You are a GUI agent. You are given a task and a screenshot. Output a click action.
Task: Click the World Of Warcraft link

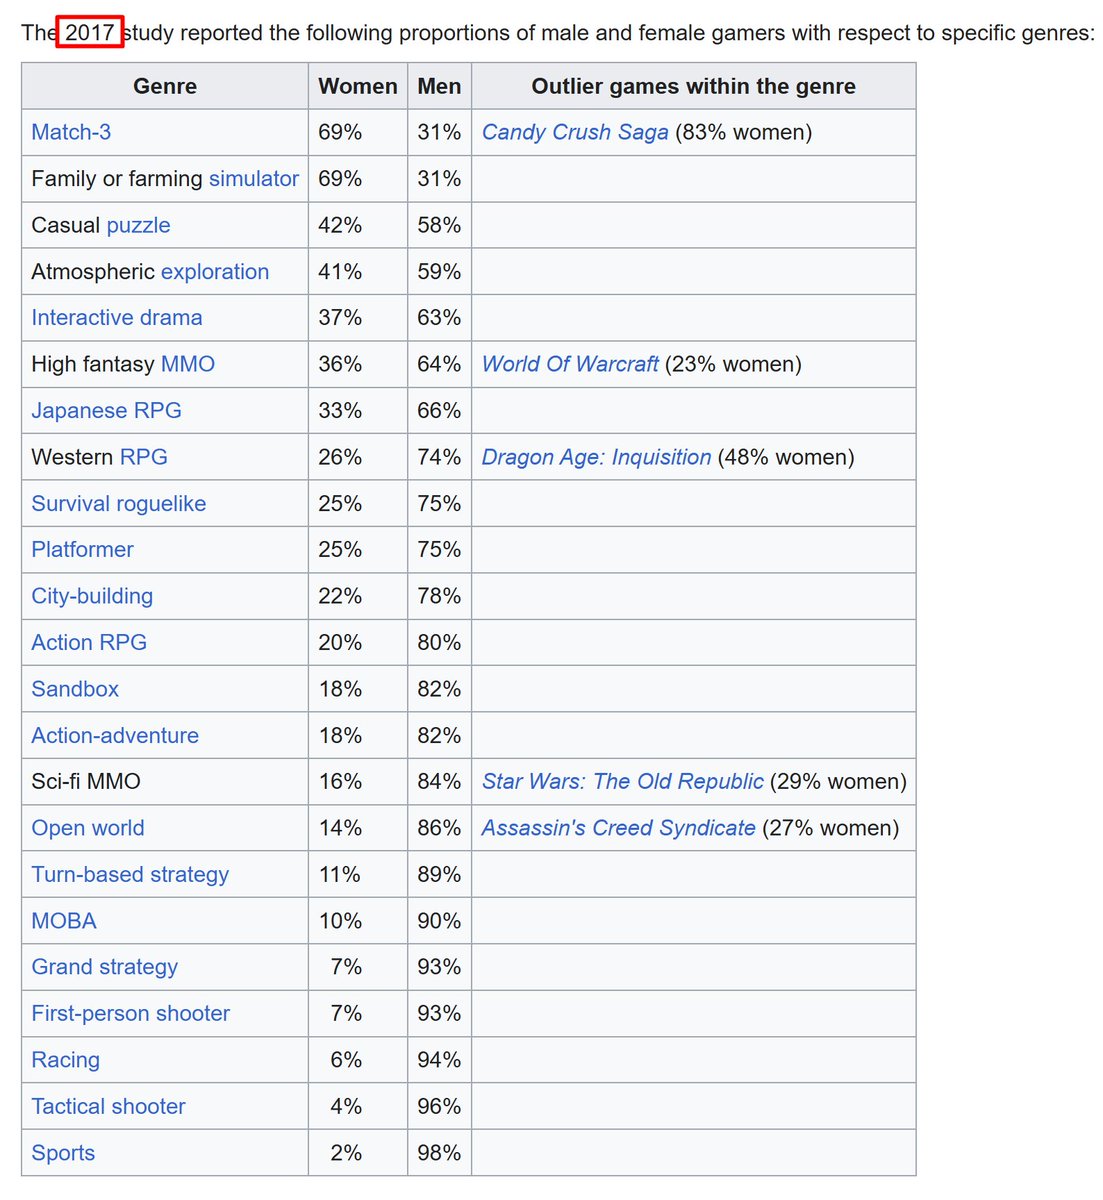570,364
